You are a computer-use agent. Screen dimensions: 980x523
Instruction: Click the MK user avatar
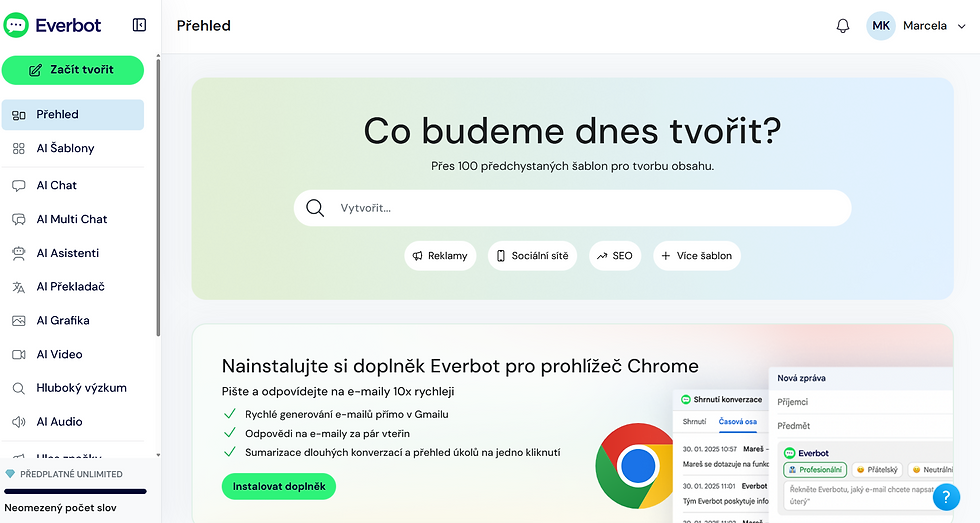(881, 26)
